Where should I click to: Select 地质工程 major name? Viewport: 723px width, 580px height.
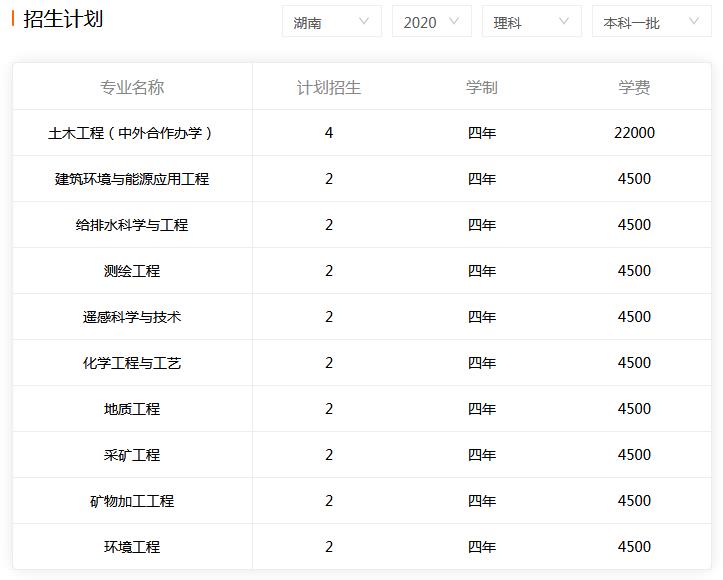pos(132,409)
